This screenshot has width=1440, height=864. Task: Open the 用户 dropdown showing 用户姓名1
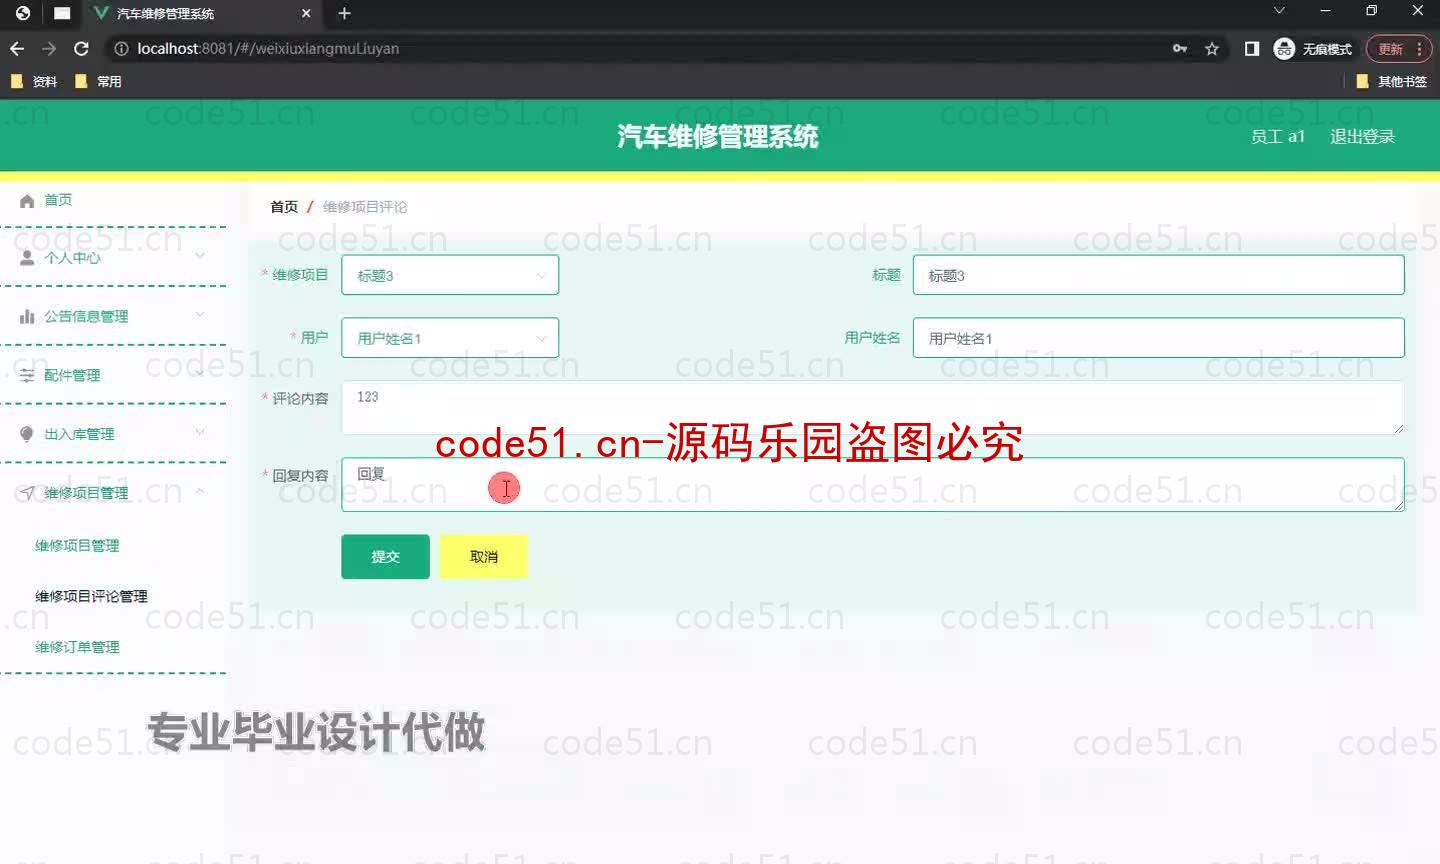[x=450, y=338]
